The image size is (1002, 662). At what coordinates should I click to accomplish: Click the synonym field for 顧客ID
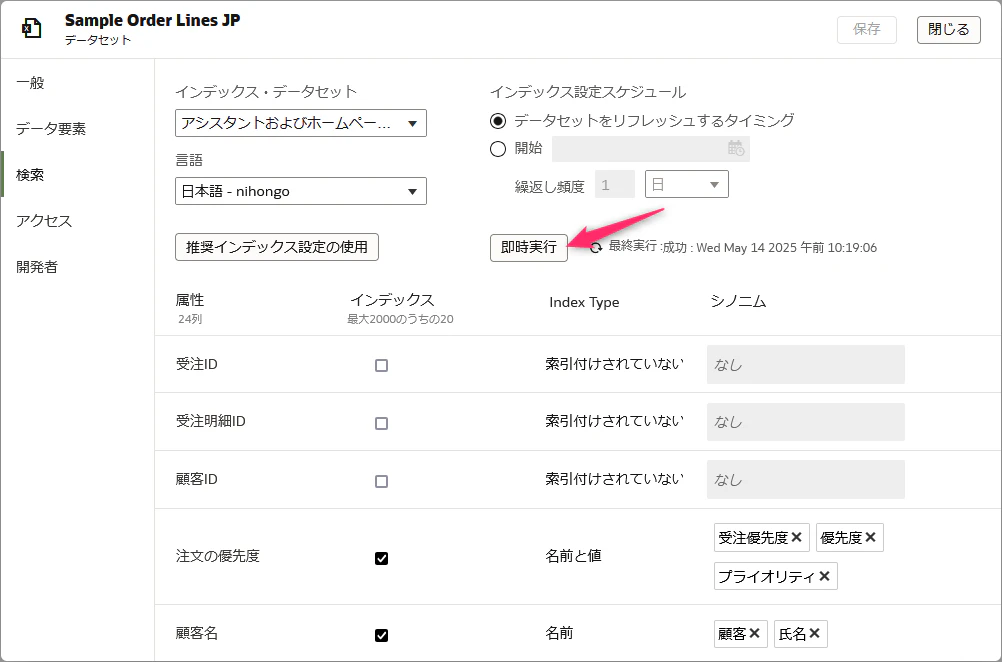tap(806, 479)
